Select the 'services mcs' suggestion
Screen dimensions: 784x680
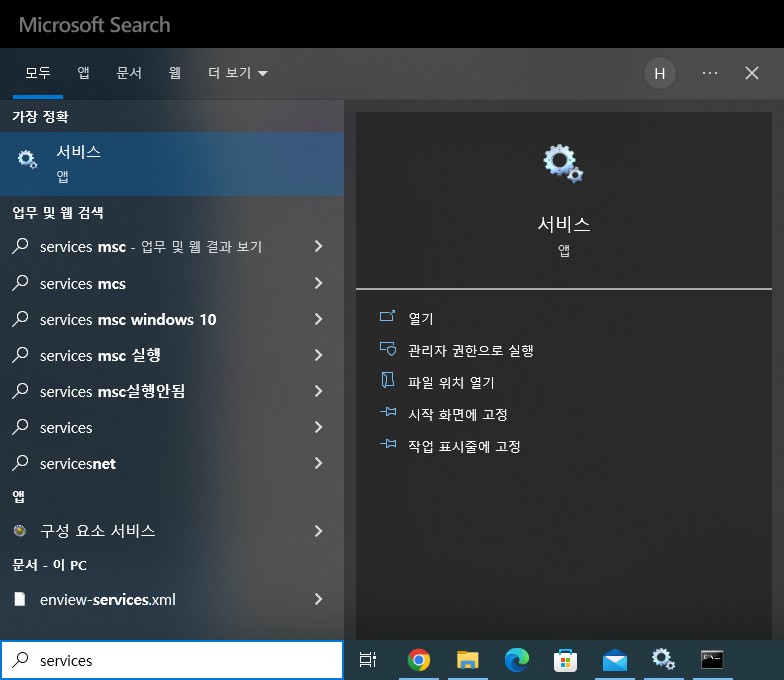pos(172,284)
